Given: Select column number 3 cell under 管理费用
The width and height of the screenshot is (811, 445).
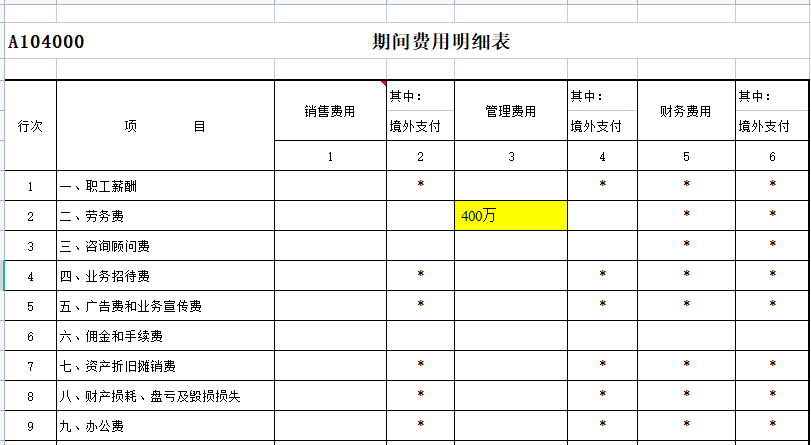Looking at the screenshot, I should click(510, 156).
